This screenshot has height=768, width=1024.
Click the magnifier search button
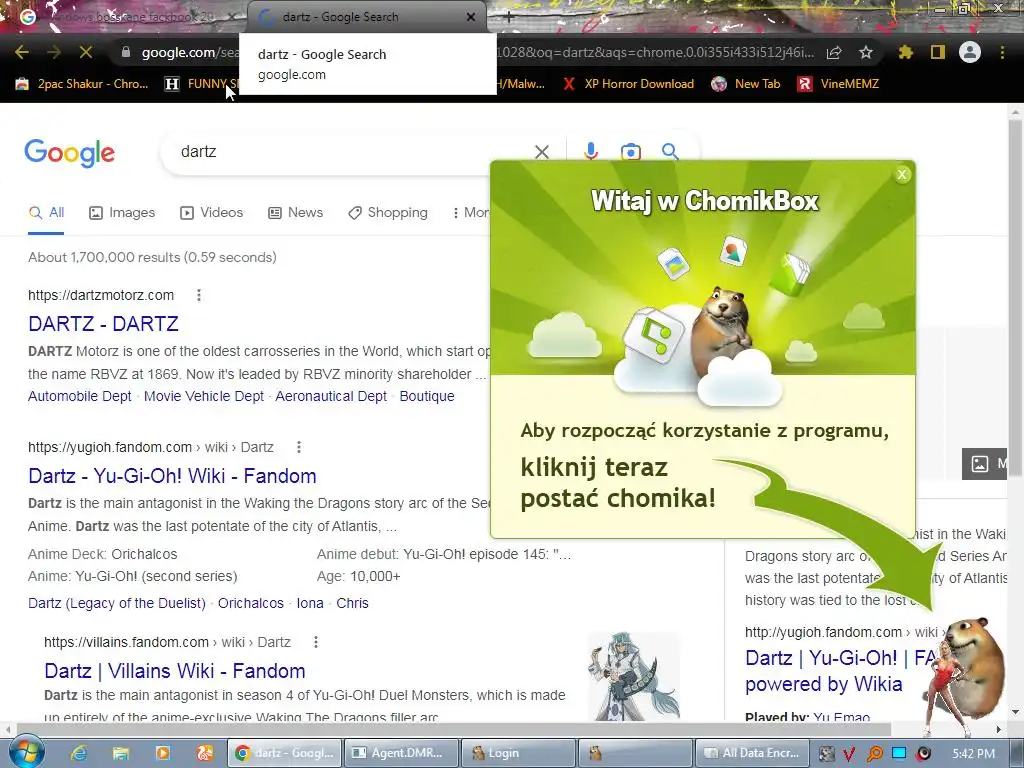click(669, 152)
